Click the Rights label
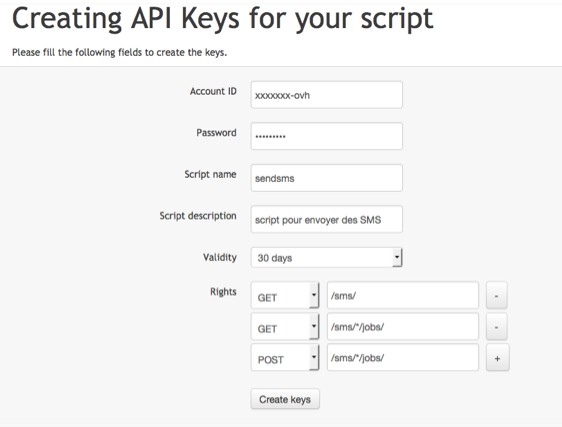 tap(223, 292)
